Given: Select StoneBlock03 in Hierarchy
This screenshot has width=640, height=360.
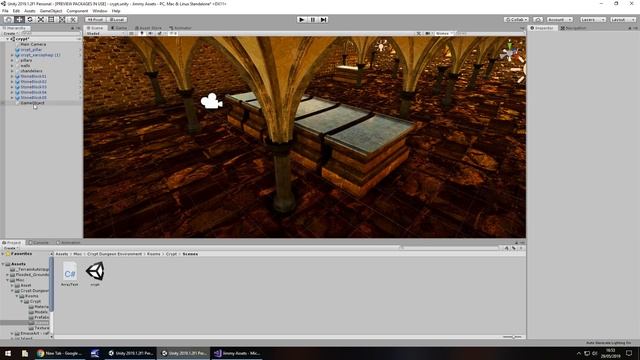Looking at the screenshot, I should click(x=33, y=87).
